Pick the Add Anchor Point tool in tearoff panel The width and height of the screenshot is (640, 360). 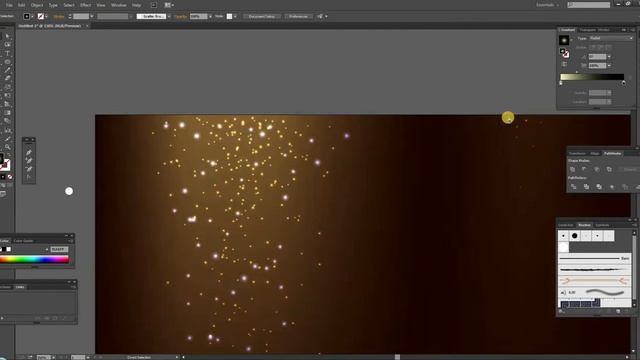coord(29,160)
